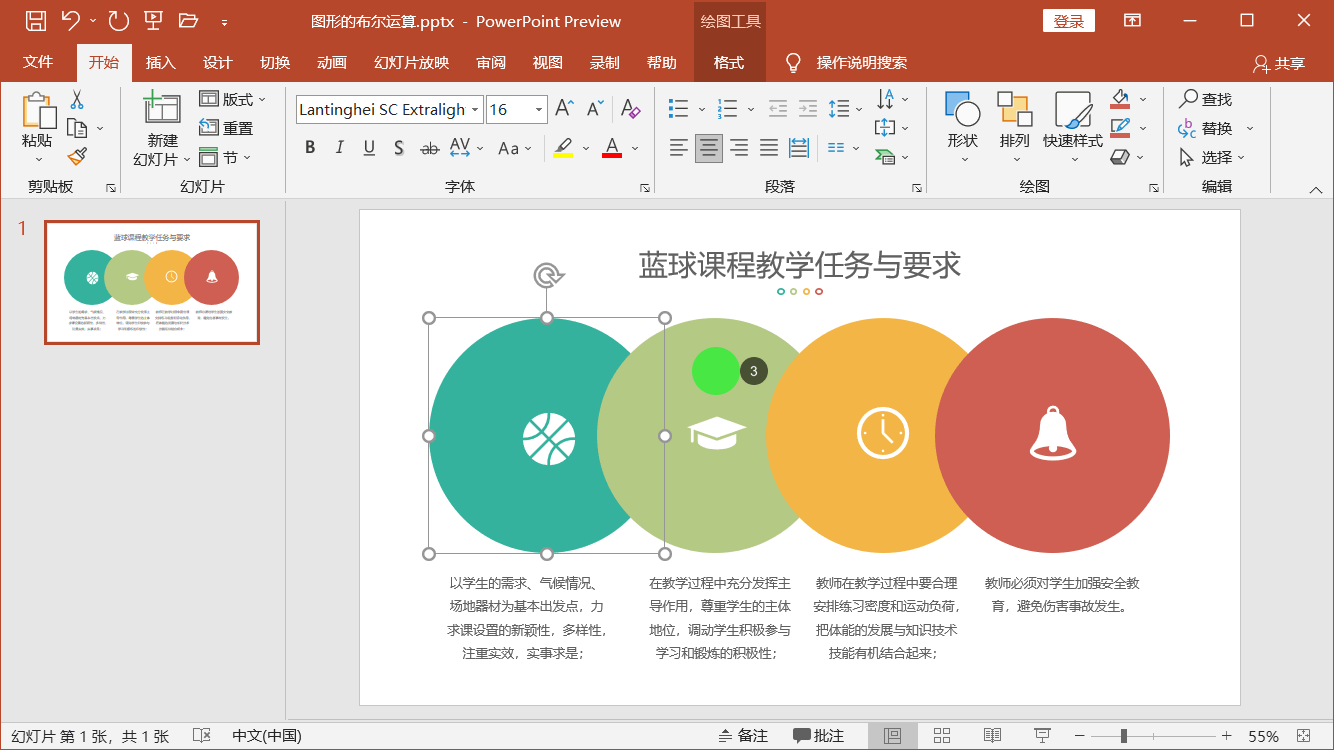
Task: Toggle Strikethrough formatting
Action: 429,148
